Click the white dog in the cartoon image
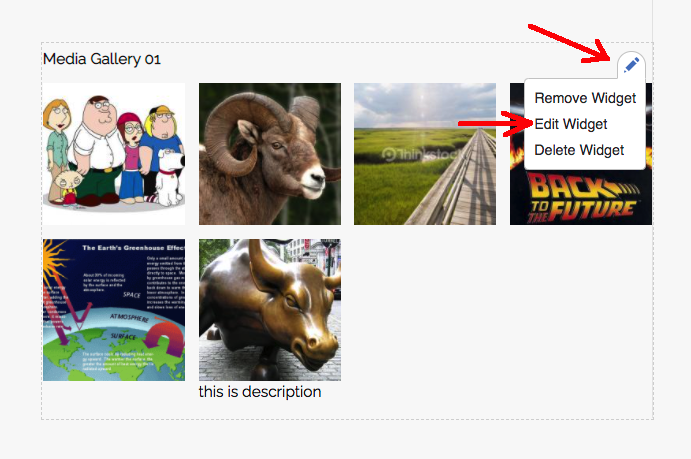691x459 pixels. pos(170,176)
